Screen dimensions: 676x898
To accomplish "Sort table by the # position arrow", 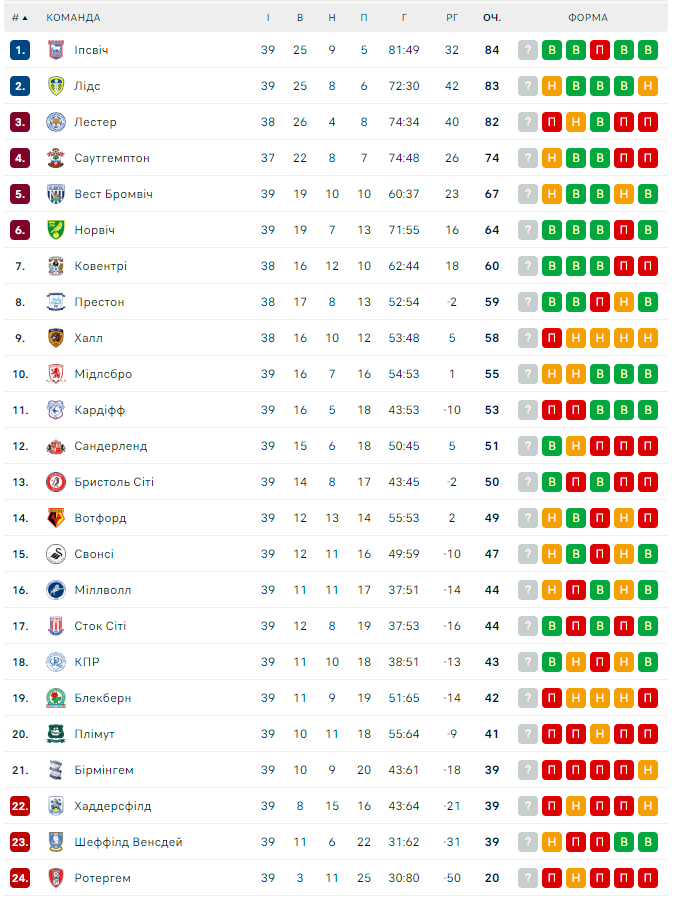I will click(x=24, y=18).
